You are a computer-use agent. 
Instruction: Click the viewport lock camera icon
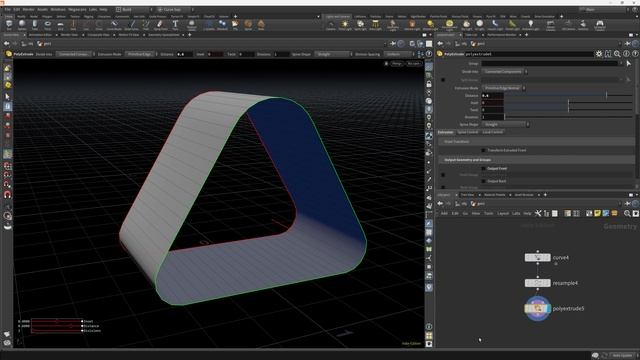429,84
